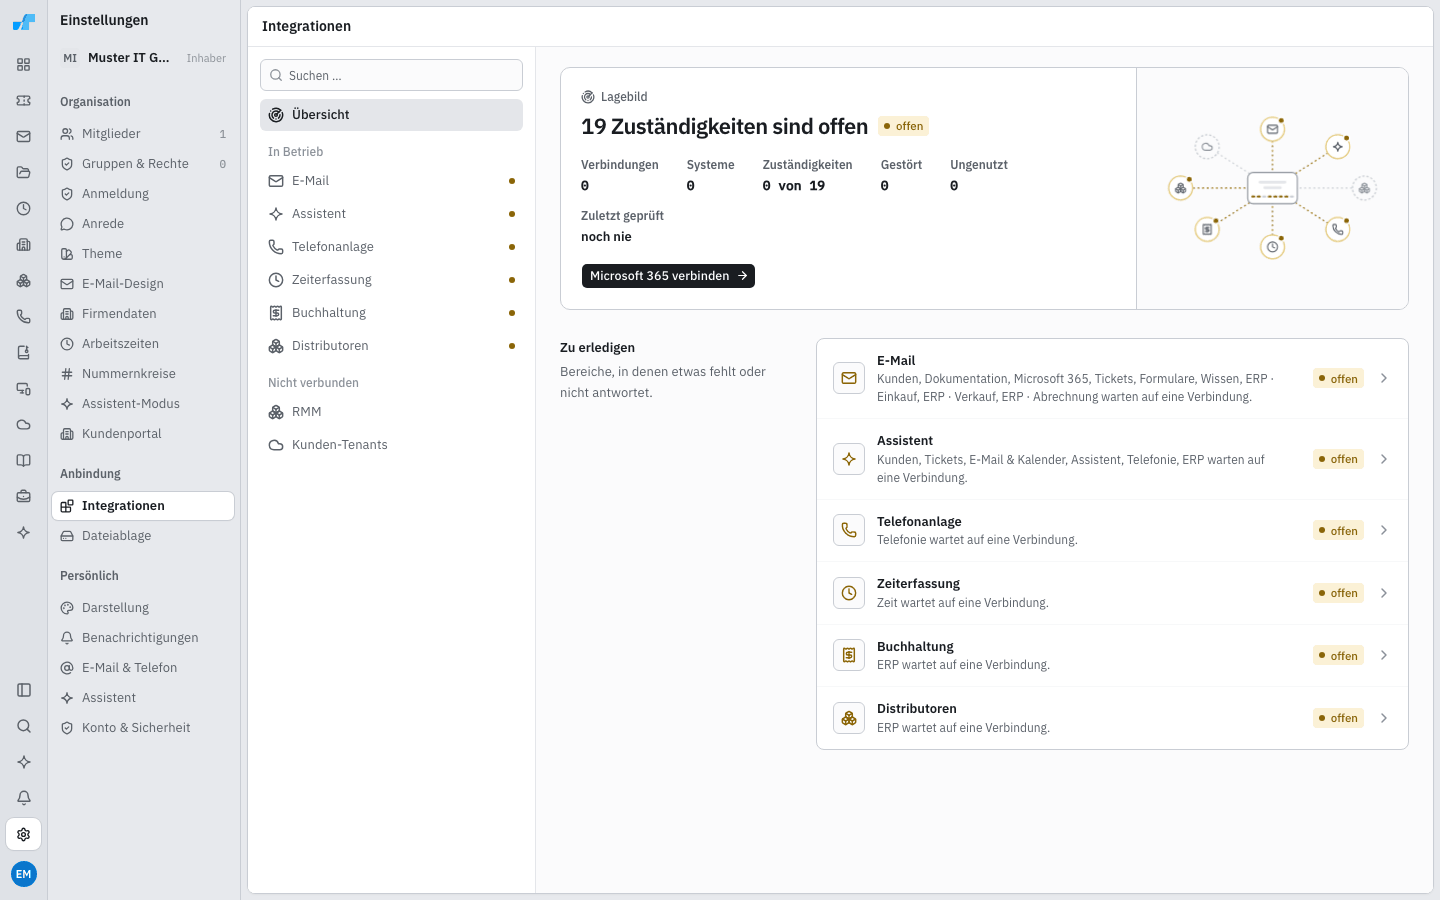The width and height of the screenshot is (1440, 900).
Task: Click the envelope icon of the E-Mail to-do card
Action: coord(849,378)
